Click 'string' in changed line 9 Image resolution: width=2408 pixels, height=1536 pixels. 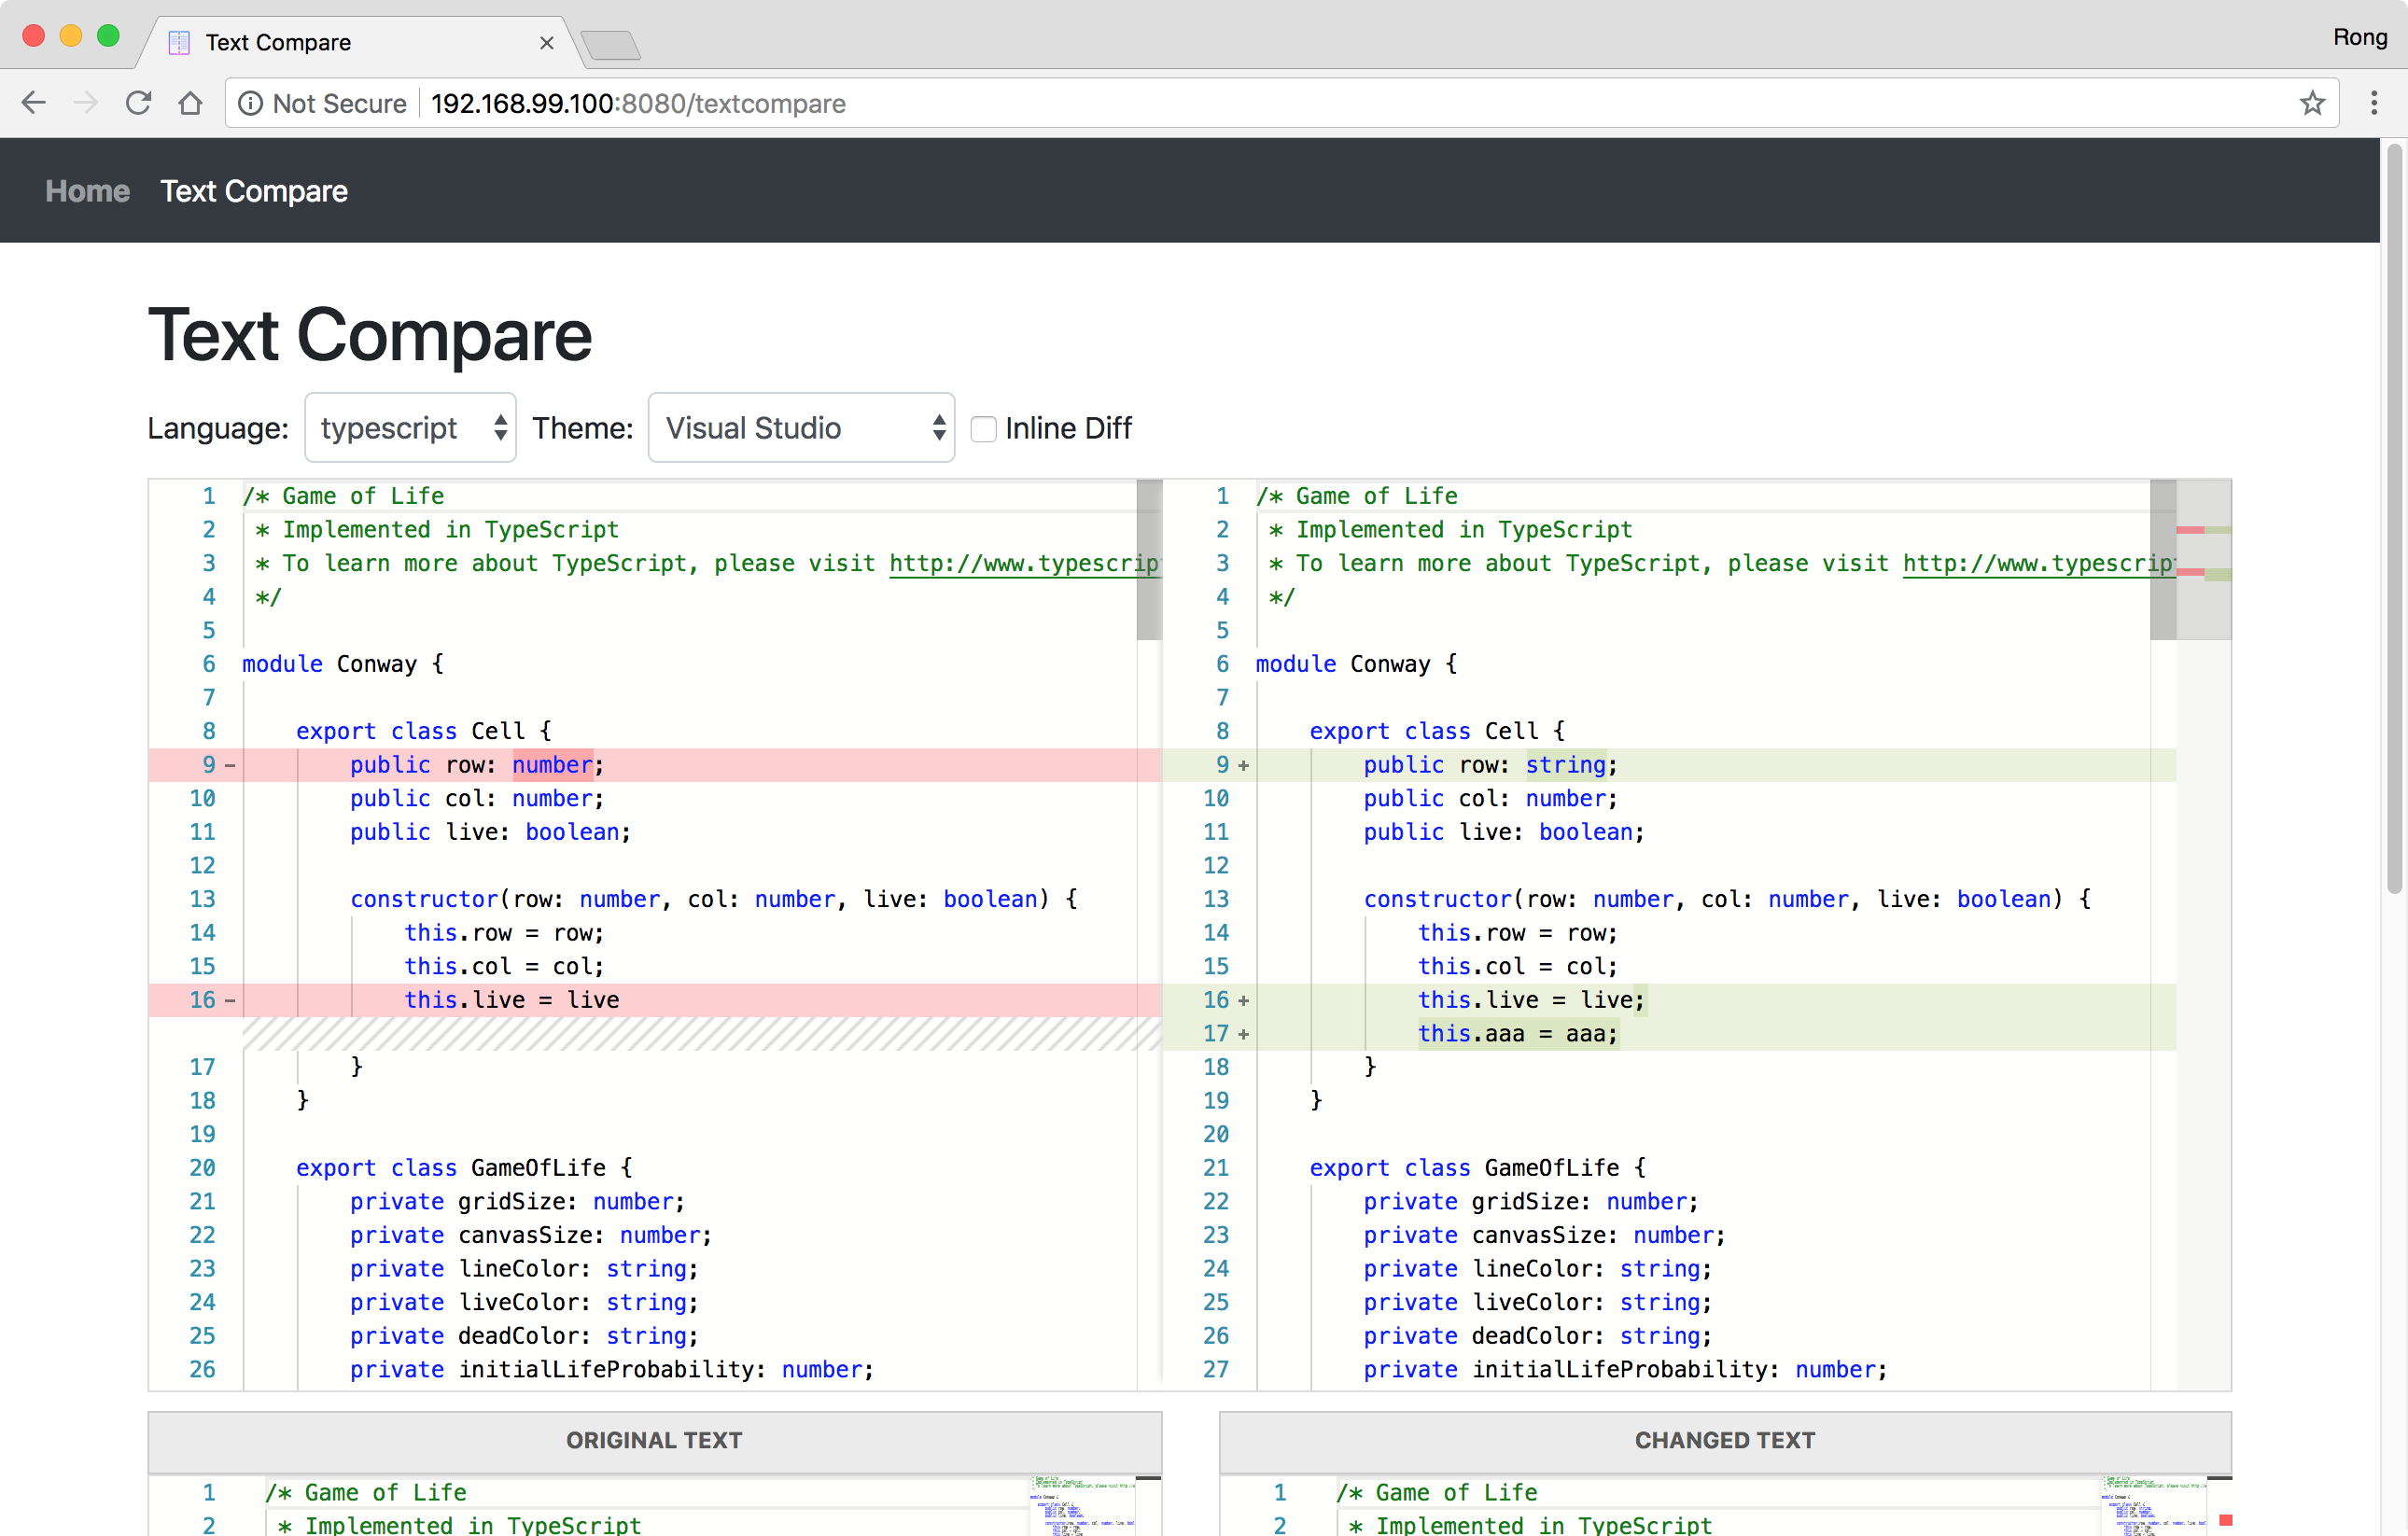1566,765
